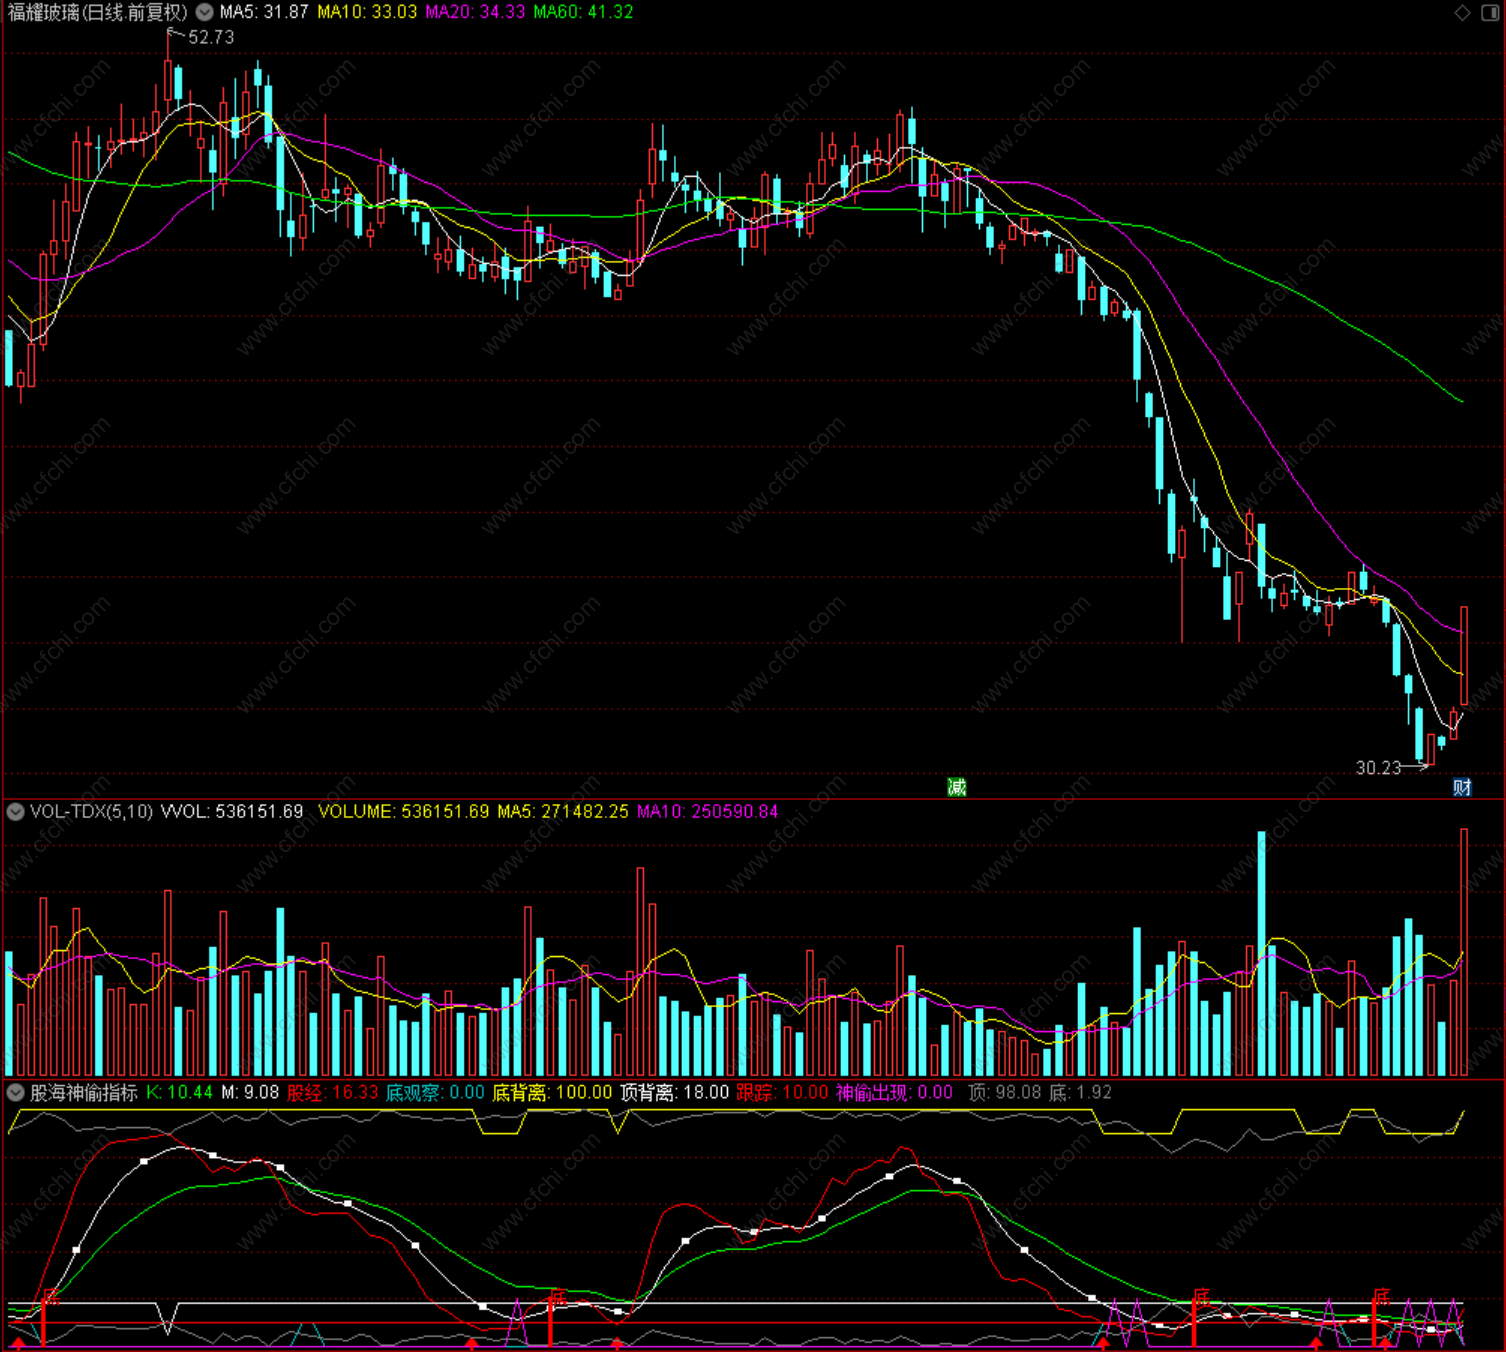The width and height of the screenshot is (1506, 1352).
Task: Click the 股海神偷指标 indicator name
Action: 84,1093
